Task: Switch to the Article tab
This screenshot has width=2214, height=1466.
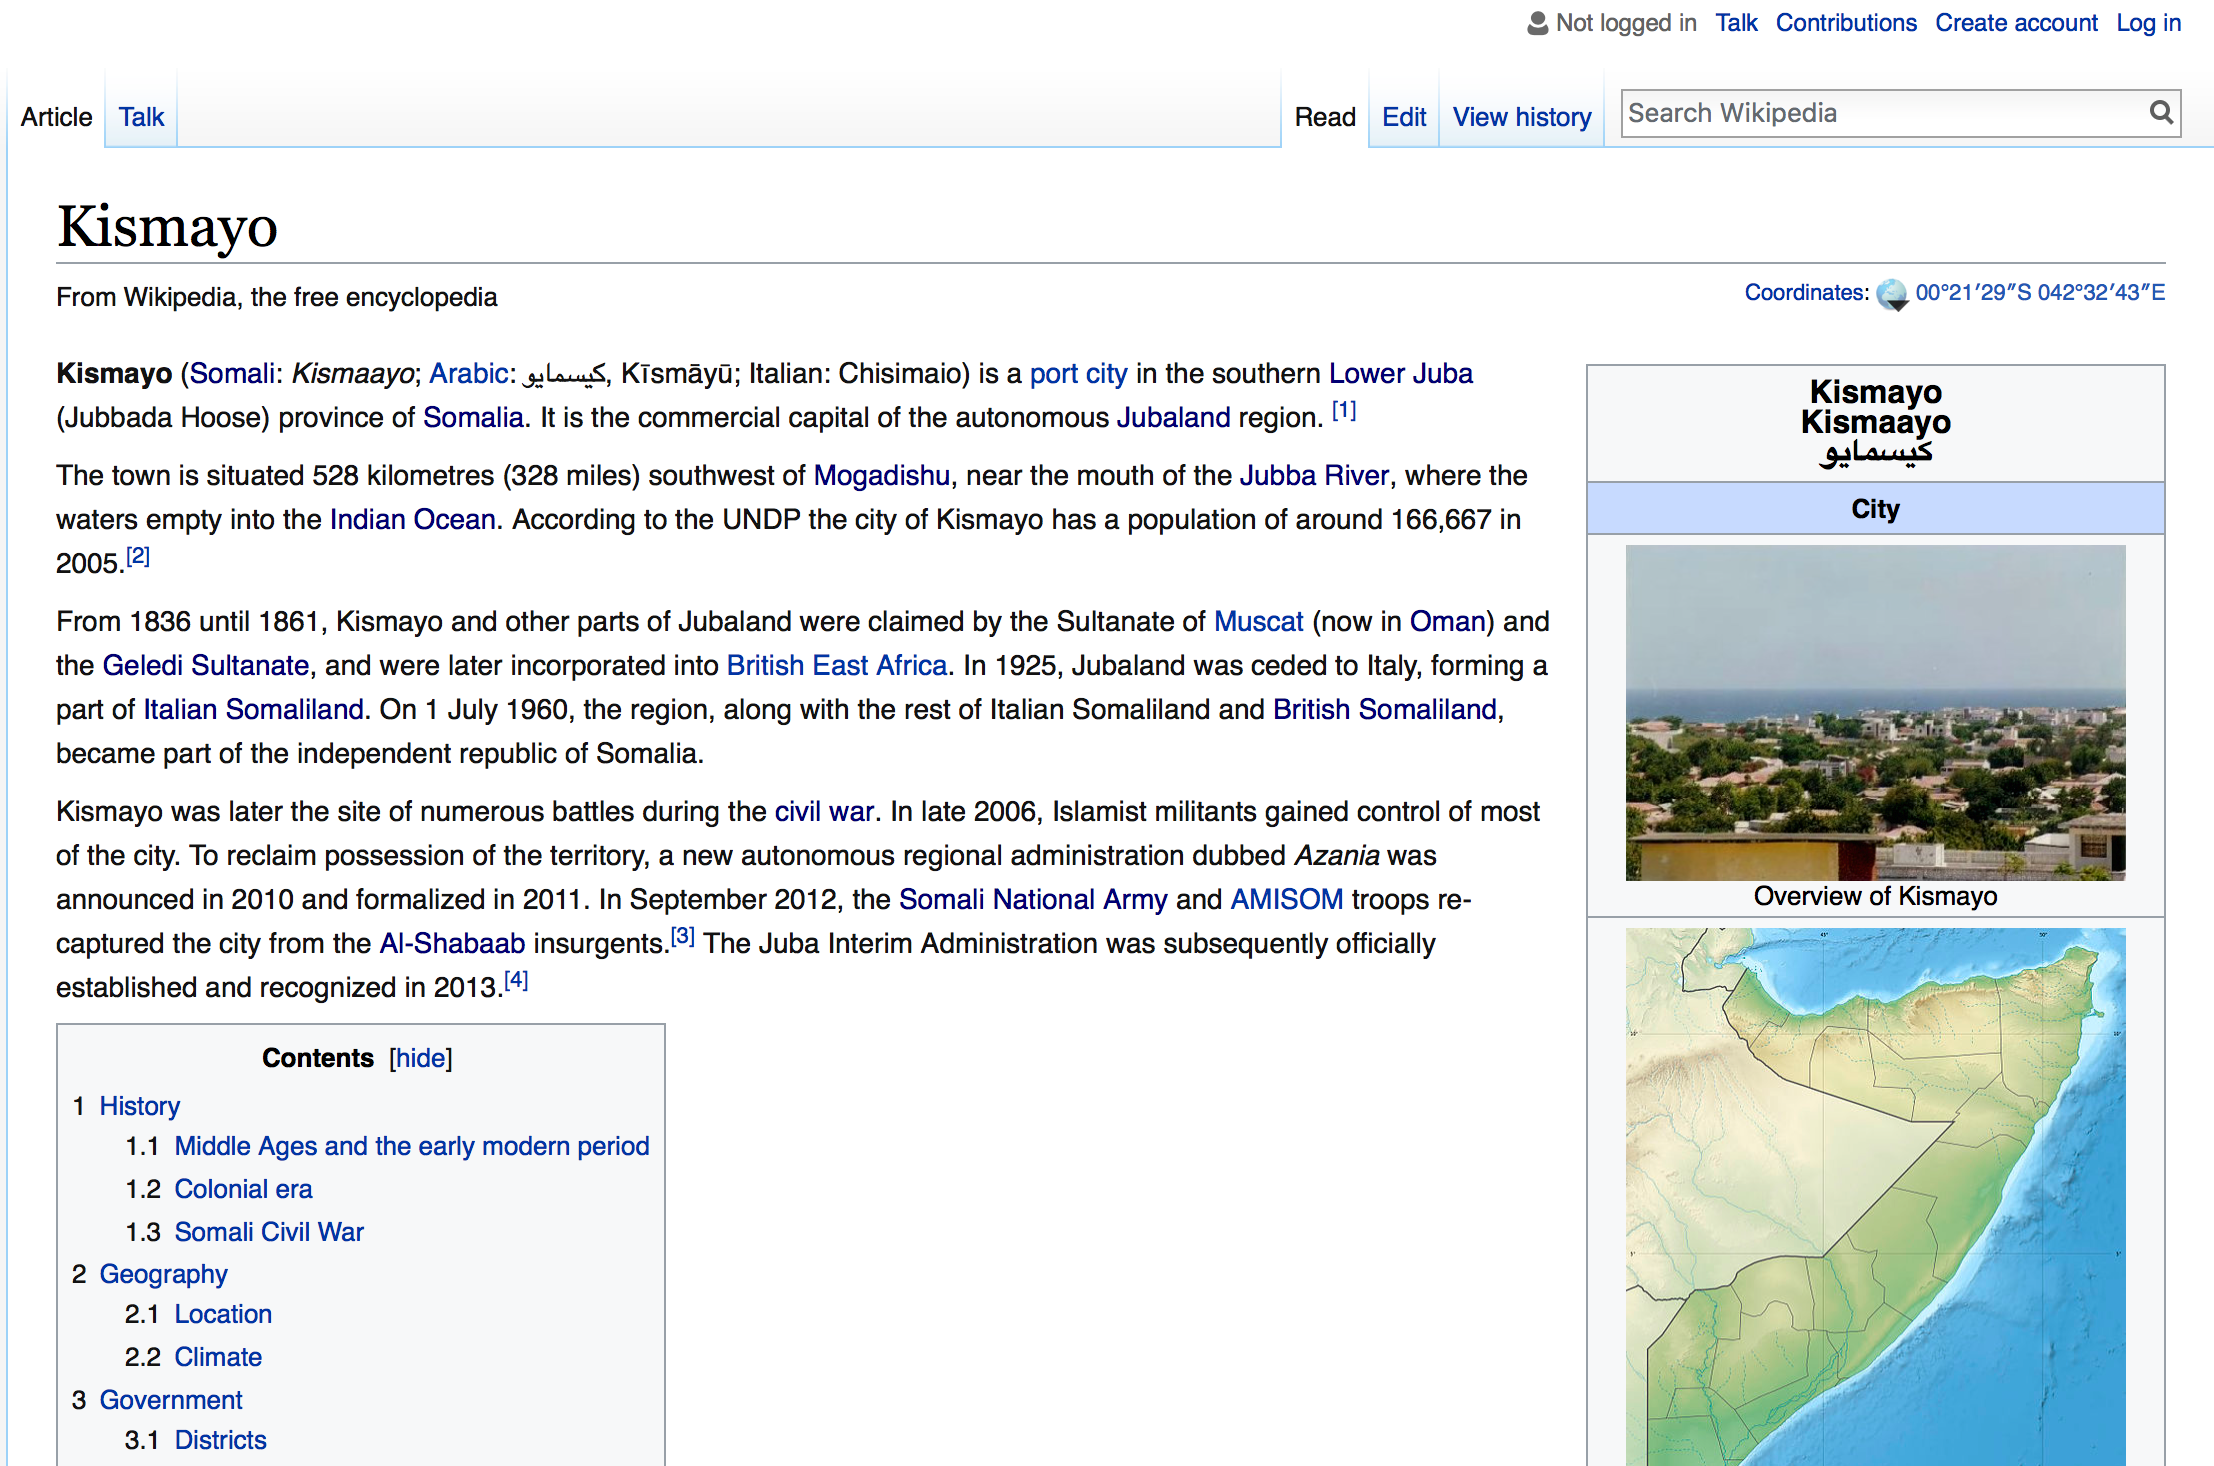Action: pos(56,117)
